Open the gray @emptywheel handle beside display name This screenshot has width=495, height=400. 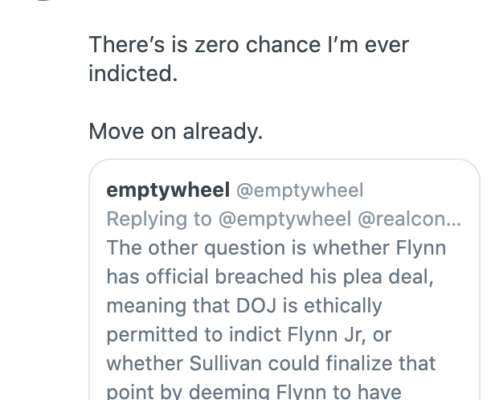click(x=300, y=190)
